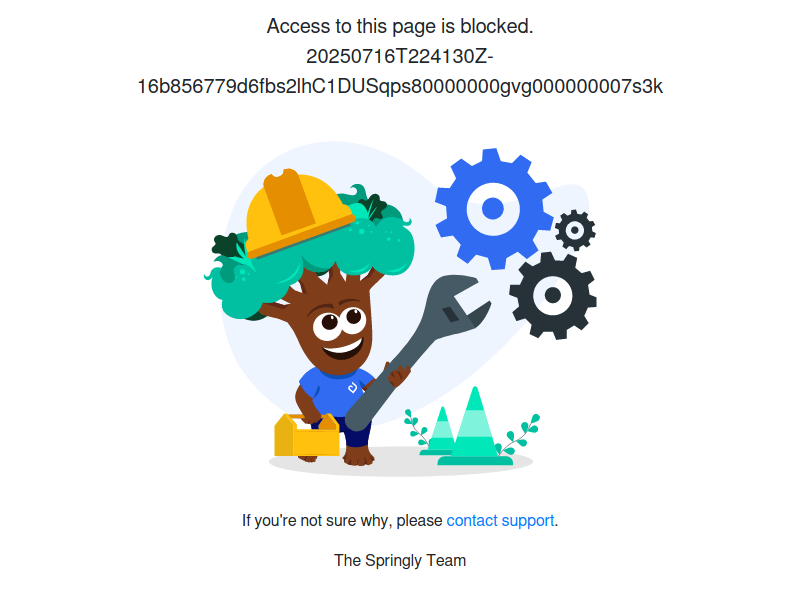Image resolution: width=800 pixels, height=600 pixels.
Task: Click the gray shadow under the mascot
Action: pos(401,463)
